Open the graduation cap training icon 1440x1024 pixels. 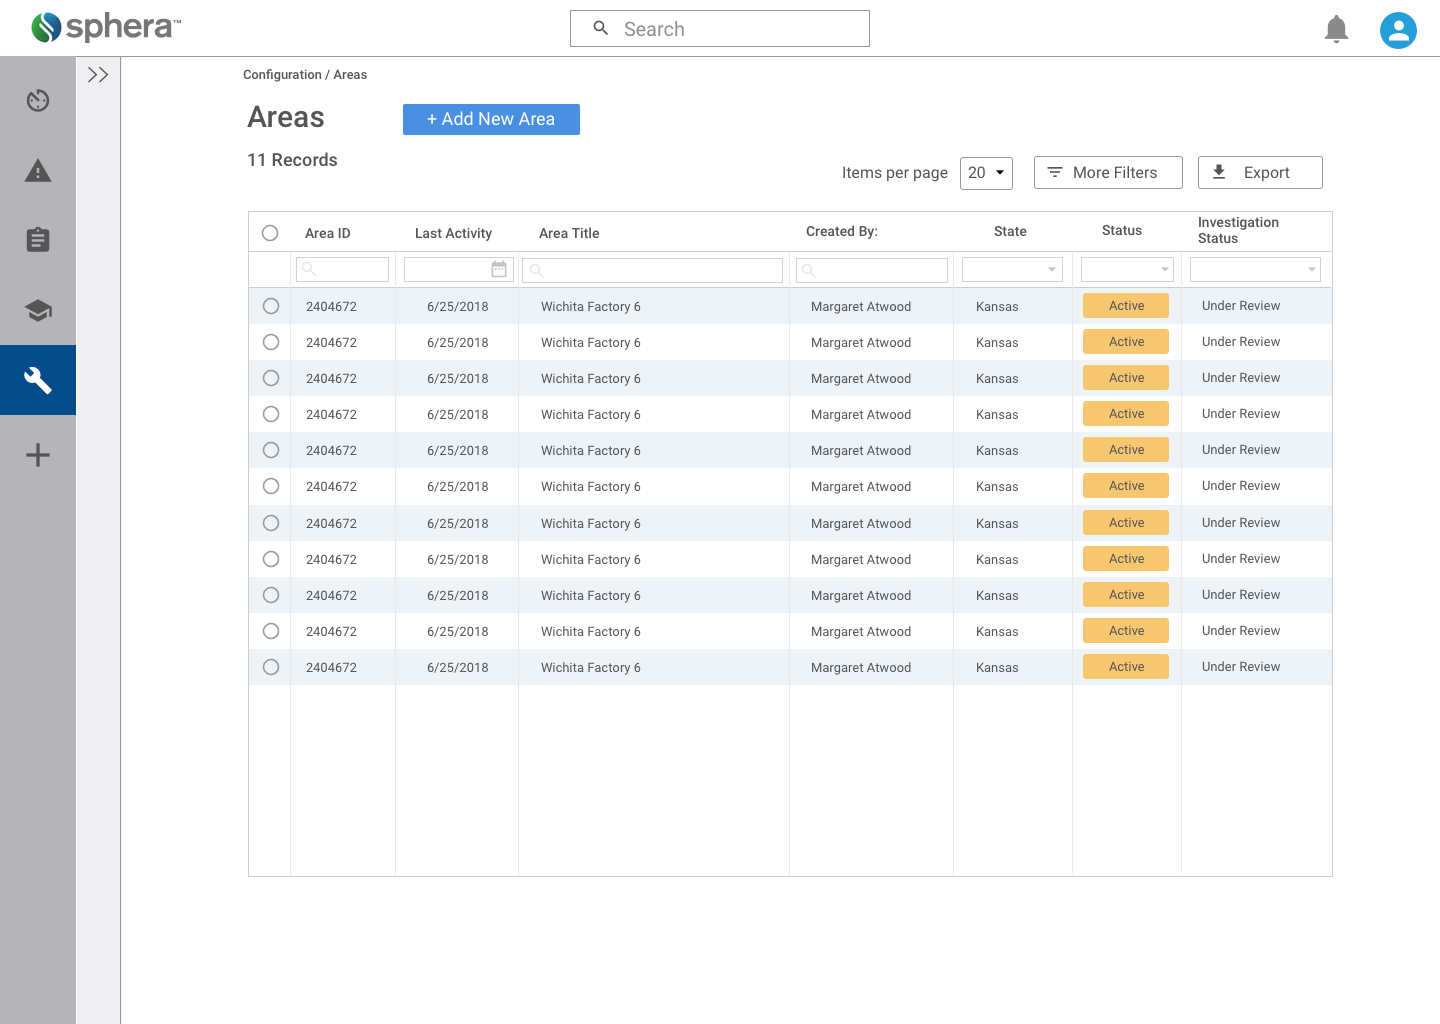(38, 310)
